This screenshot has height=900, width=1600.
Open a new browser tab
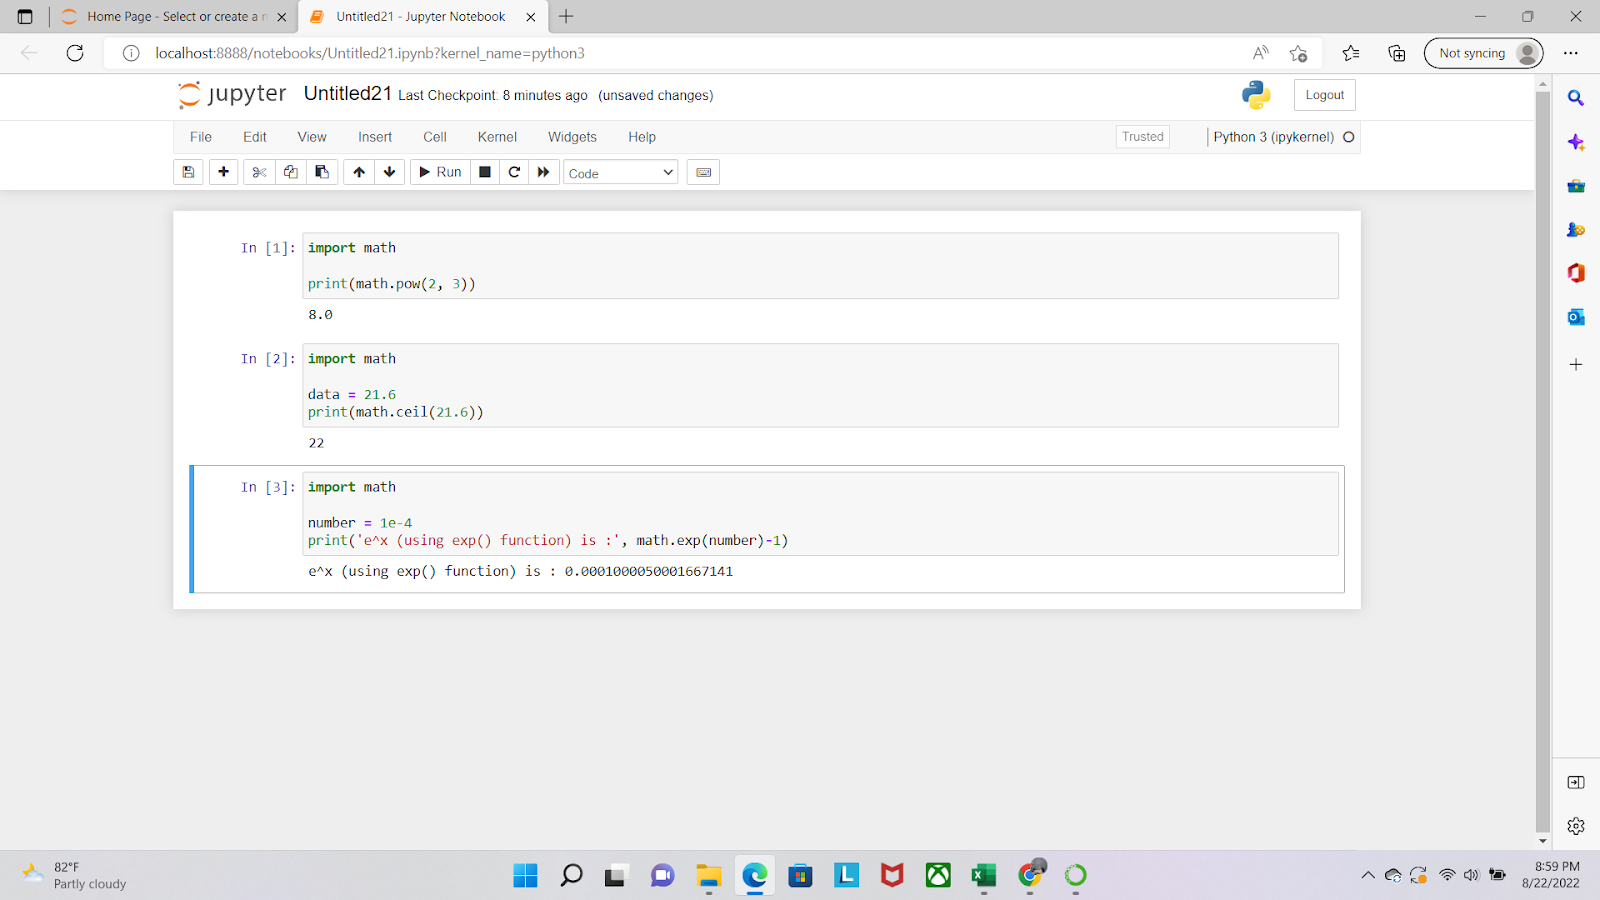pos(566,16)
